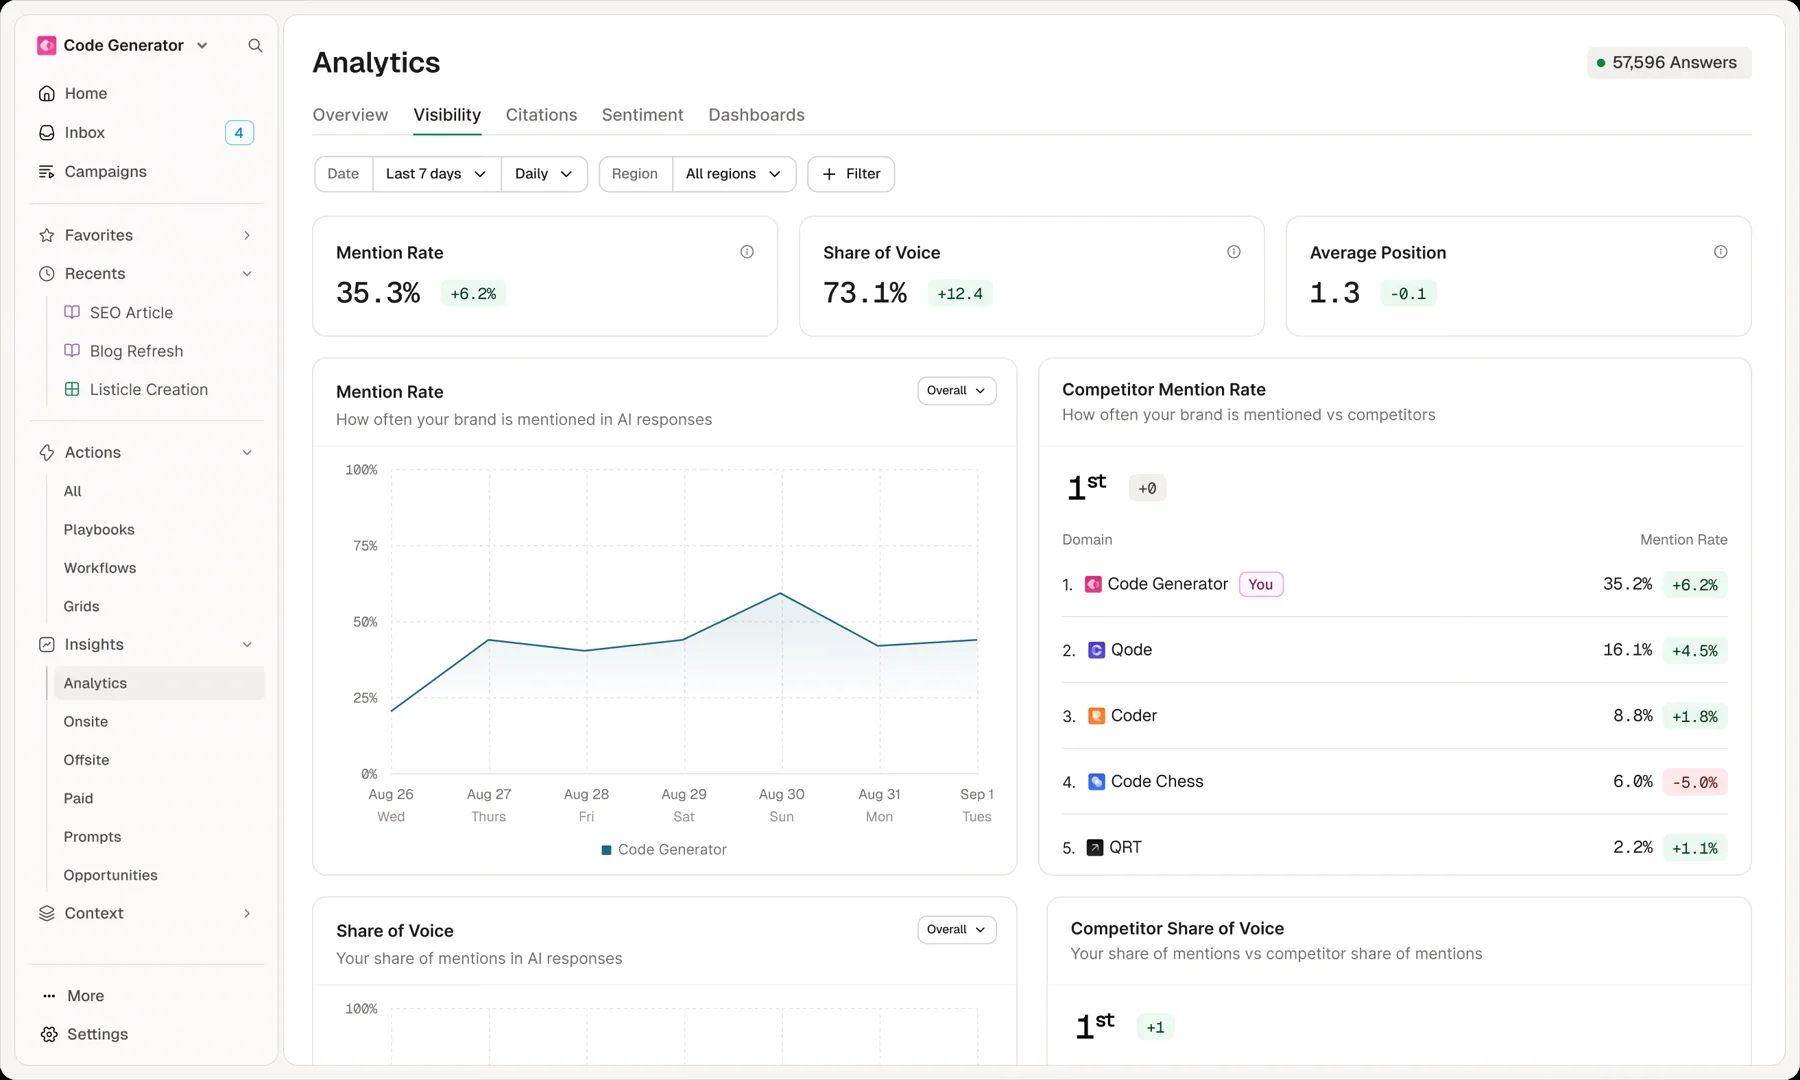Click Code Generator logo in competitor table
The image size is (1800, 1080).
pyautogui.click(x=1093, y=584)
